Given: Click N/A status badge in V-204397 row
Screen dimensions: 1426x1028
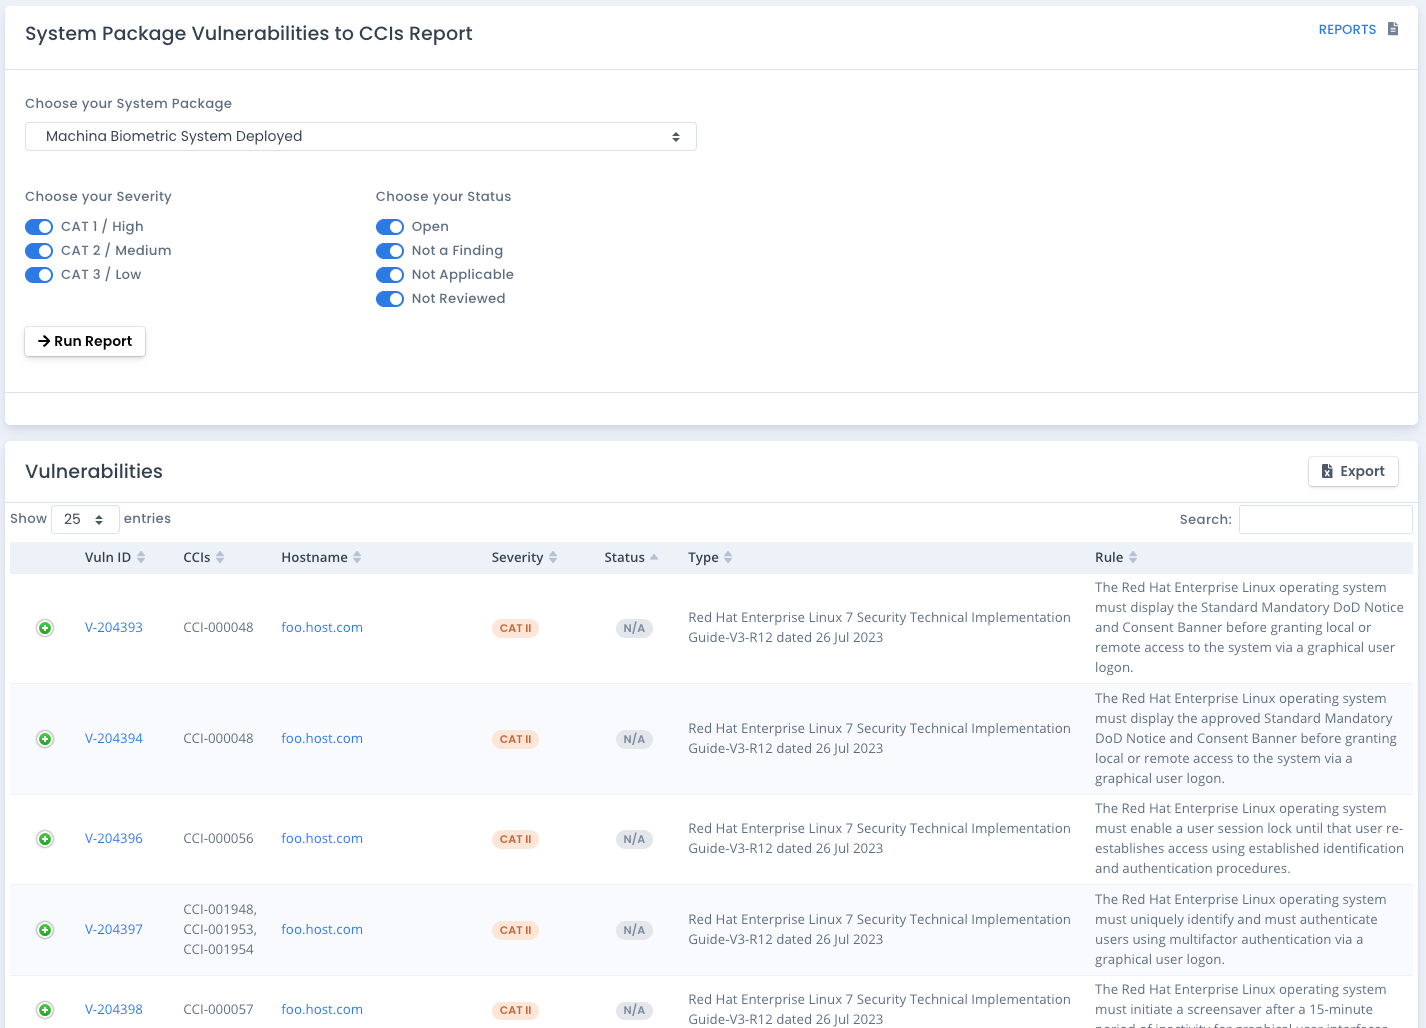Looking at the screenshot, I should (634, 931).
